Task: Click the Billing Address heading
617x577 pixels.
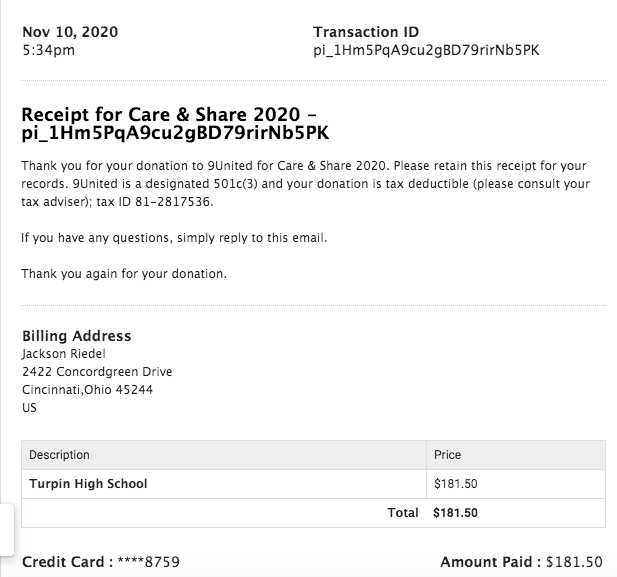Action: [x=76, y=336]
